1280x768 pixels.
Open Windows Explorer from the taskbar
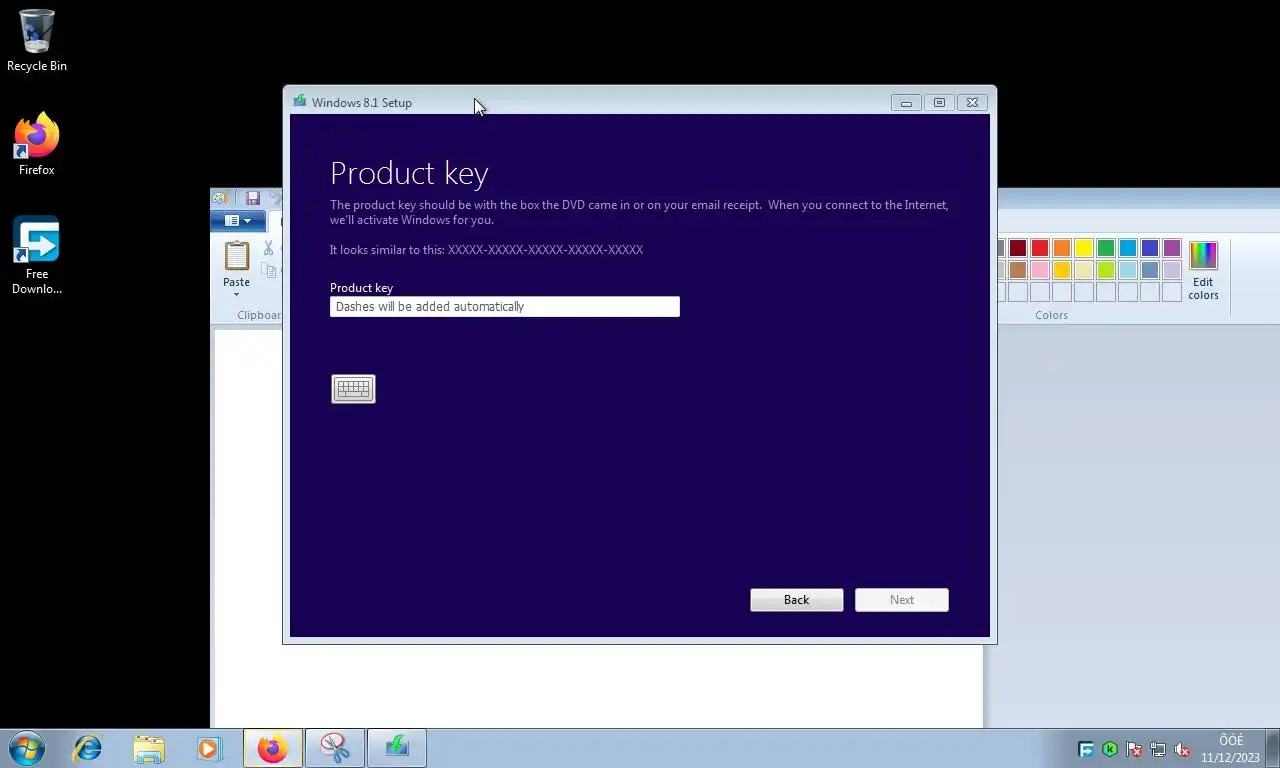149,748
